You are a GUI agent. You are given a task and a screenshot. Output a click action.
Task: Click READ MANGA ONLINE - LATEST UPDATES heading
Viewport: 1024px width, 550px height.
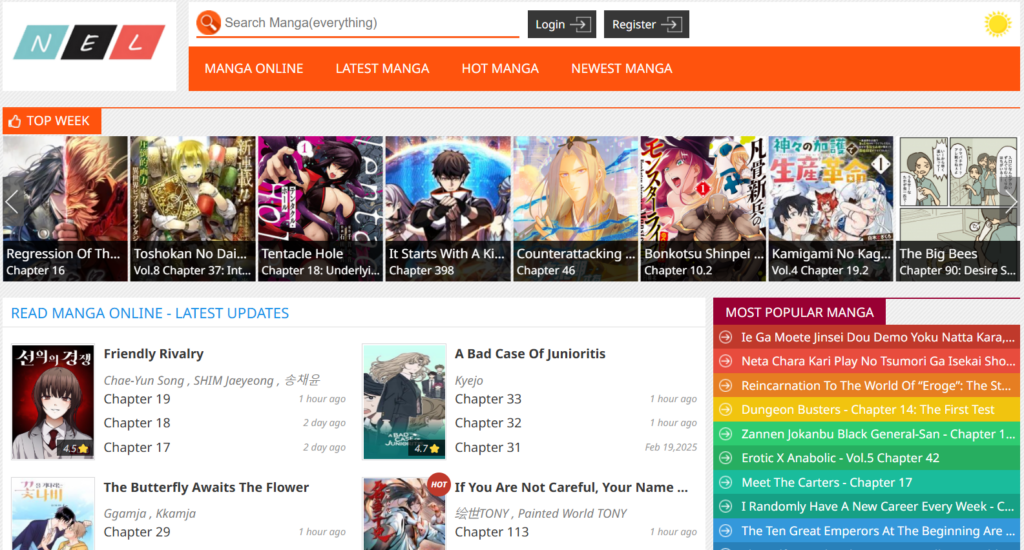(x=150, y=314)
